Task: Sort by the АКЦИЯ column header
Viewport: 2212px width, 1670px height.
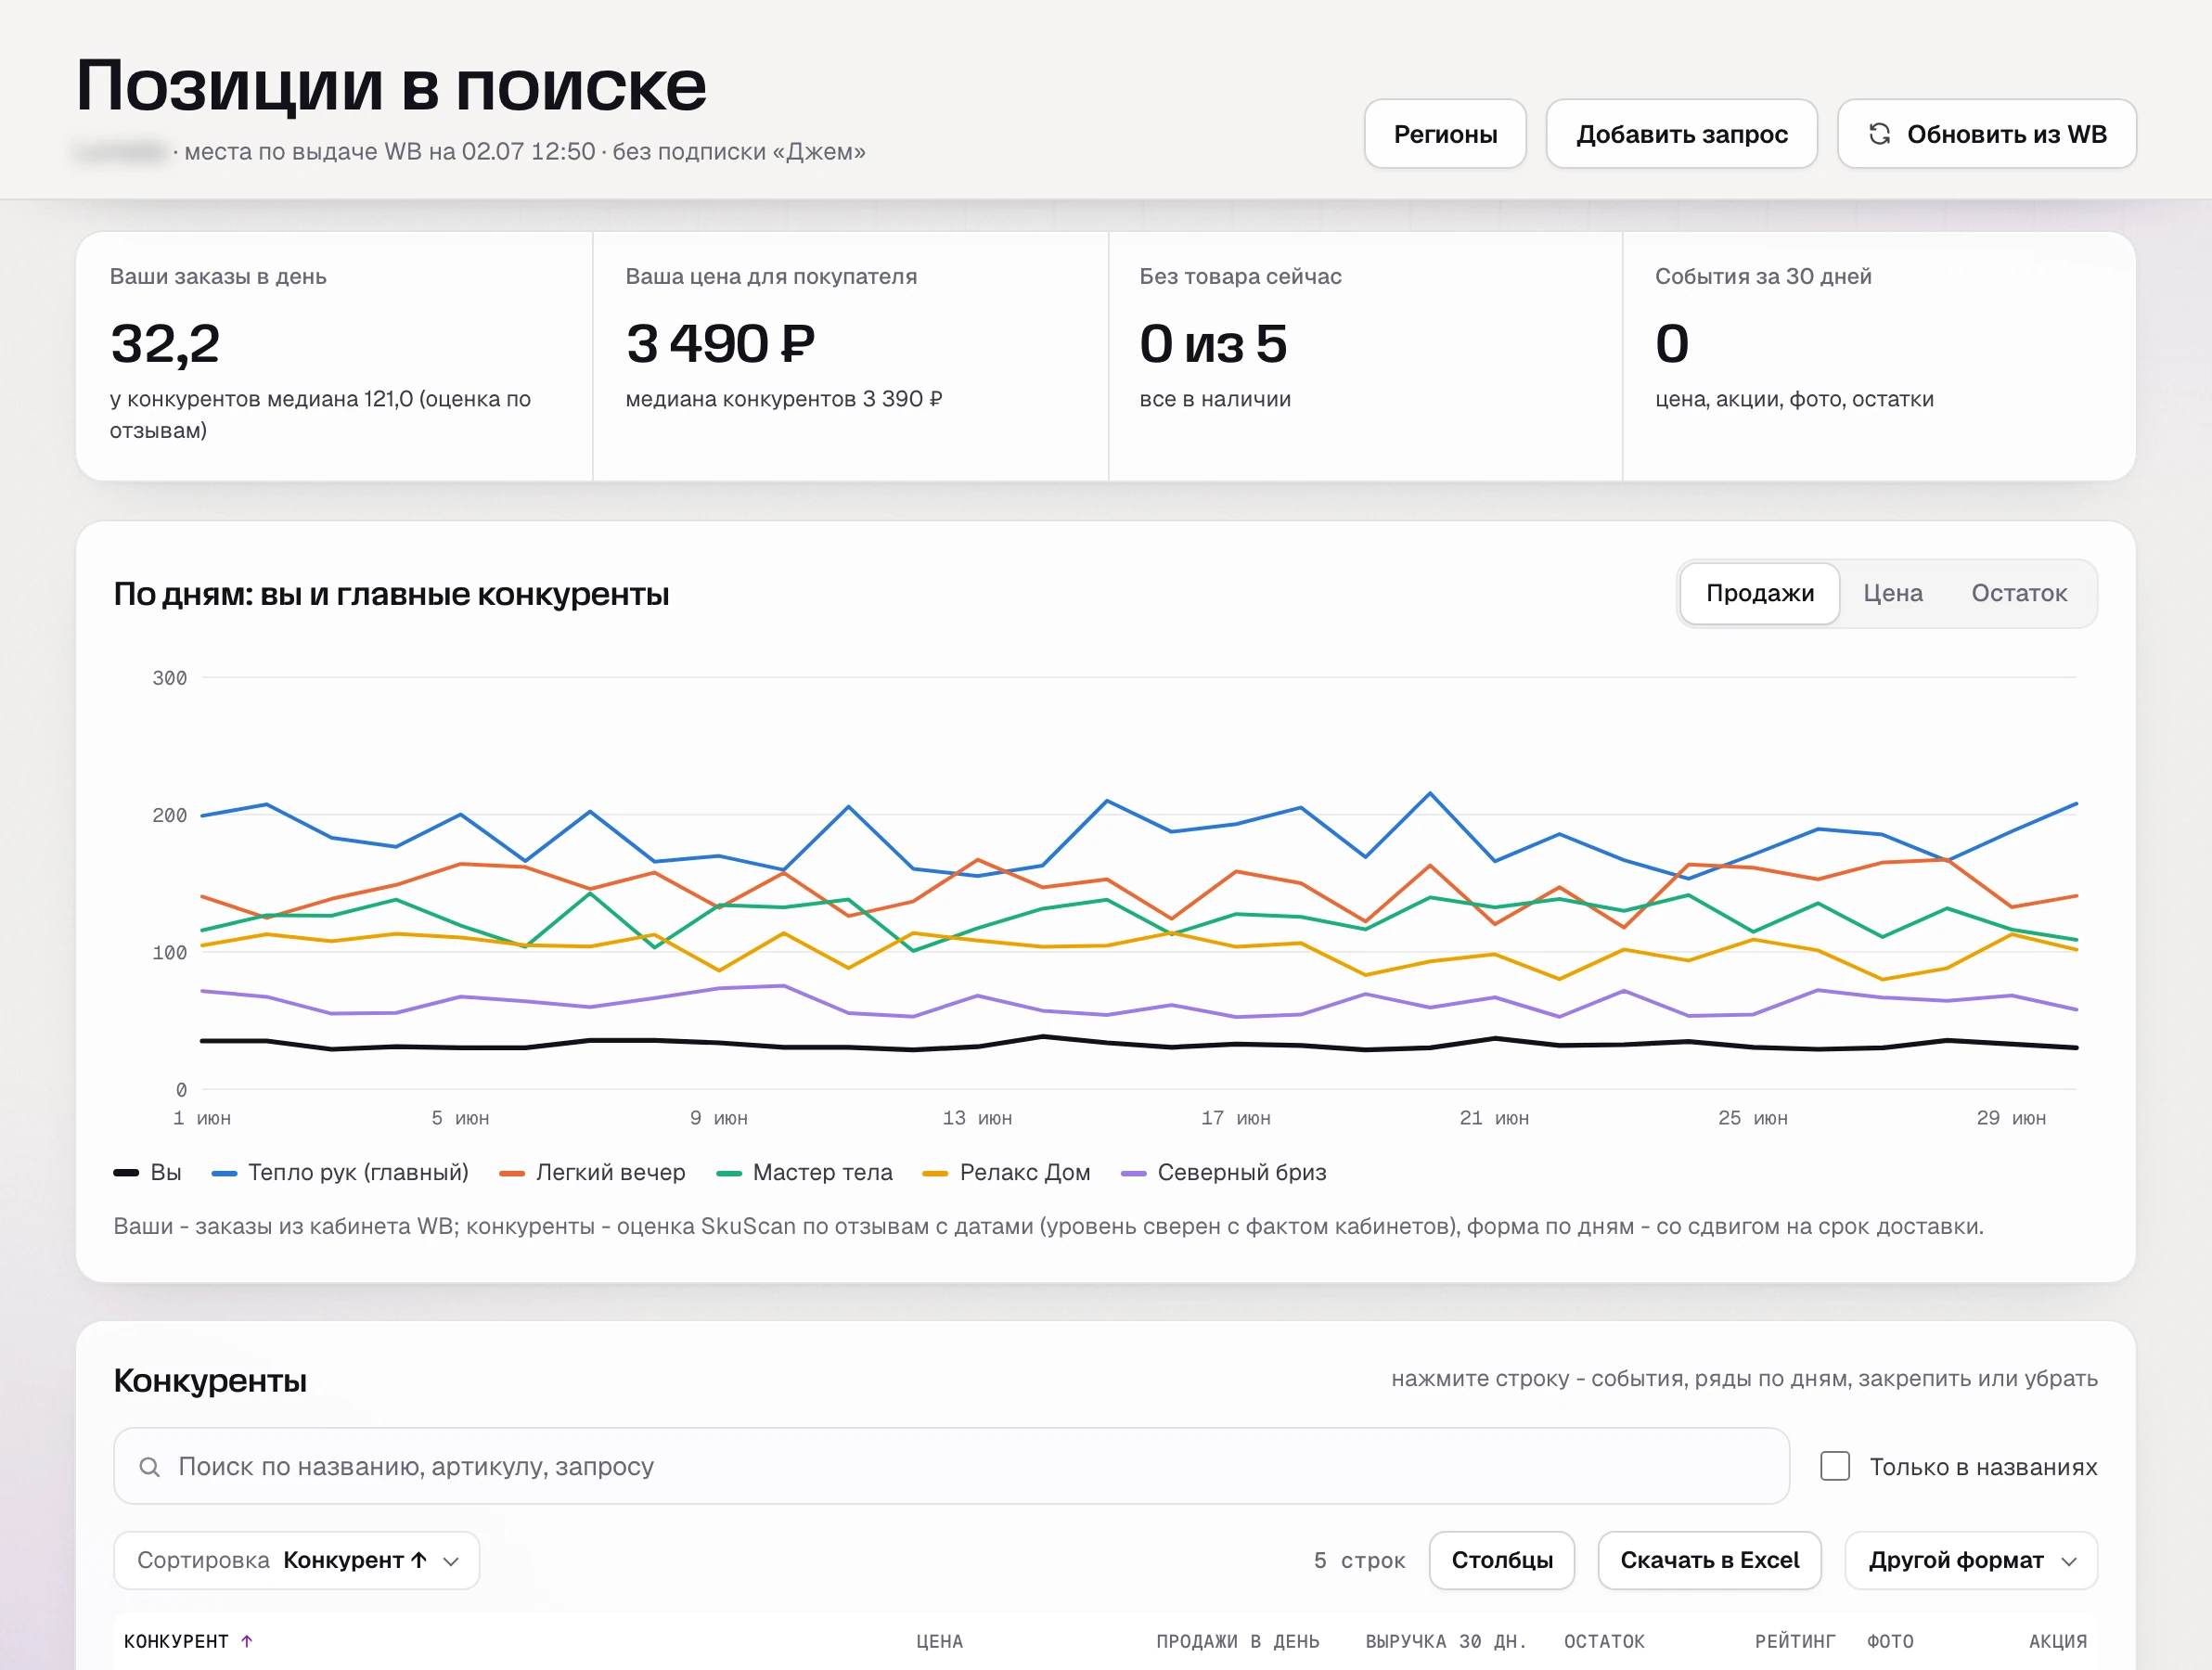Action: click(x=2058, y=1641)
